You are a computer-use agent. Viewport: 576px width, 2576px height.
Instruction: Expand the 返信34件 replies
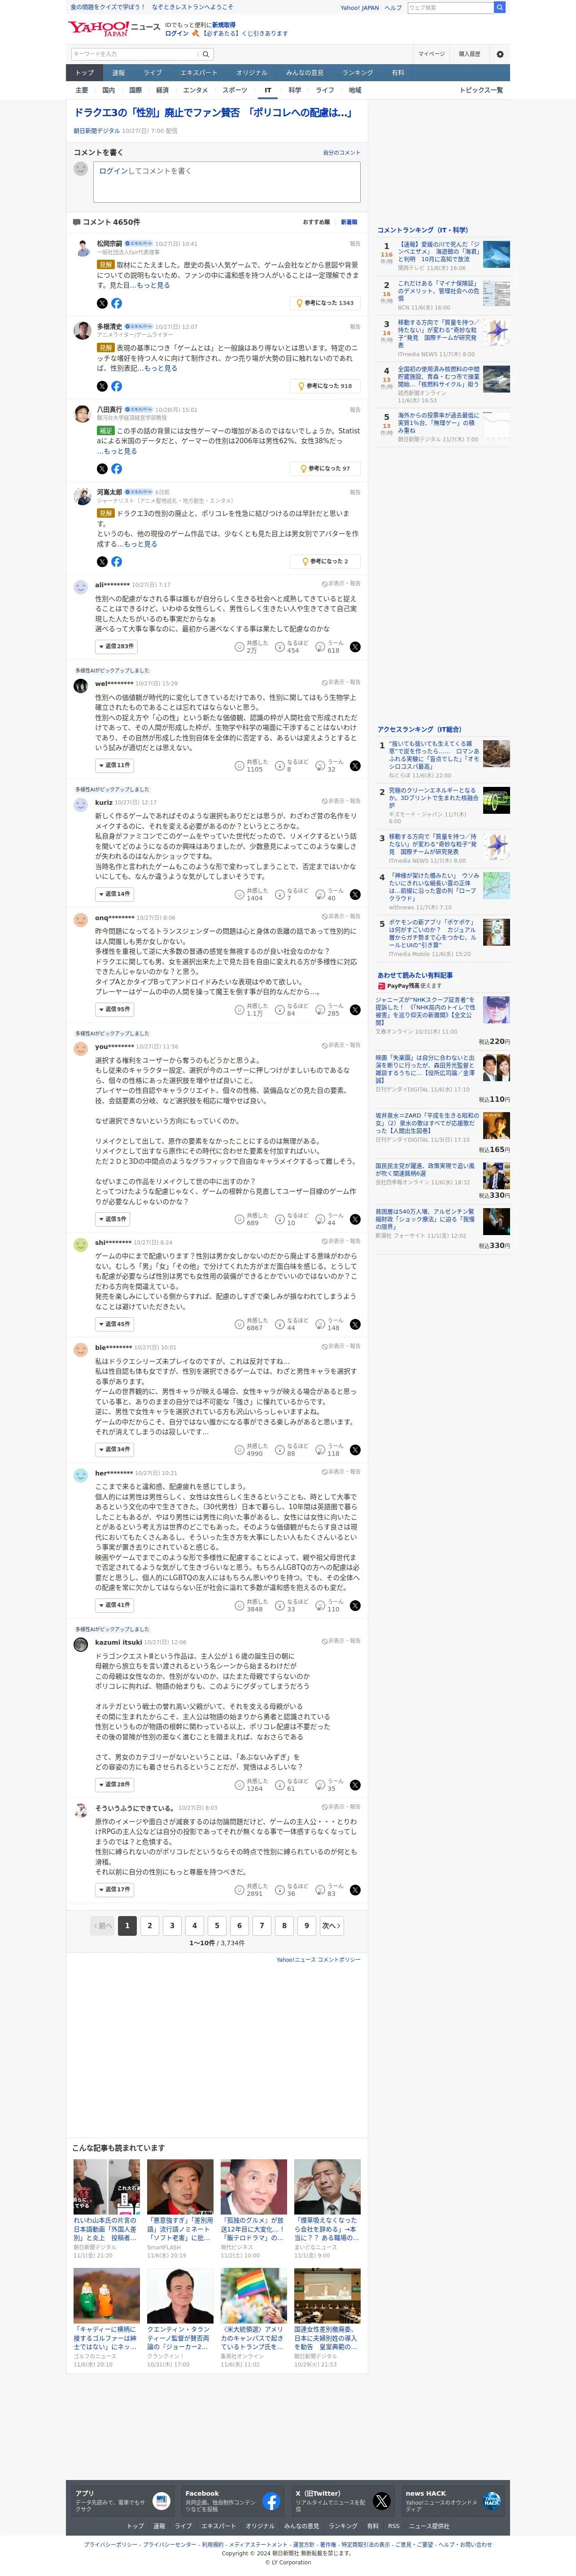[115, 1449]
